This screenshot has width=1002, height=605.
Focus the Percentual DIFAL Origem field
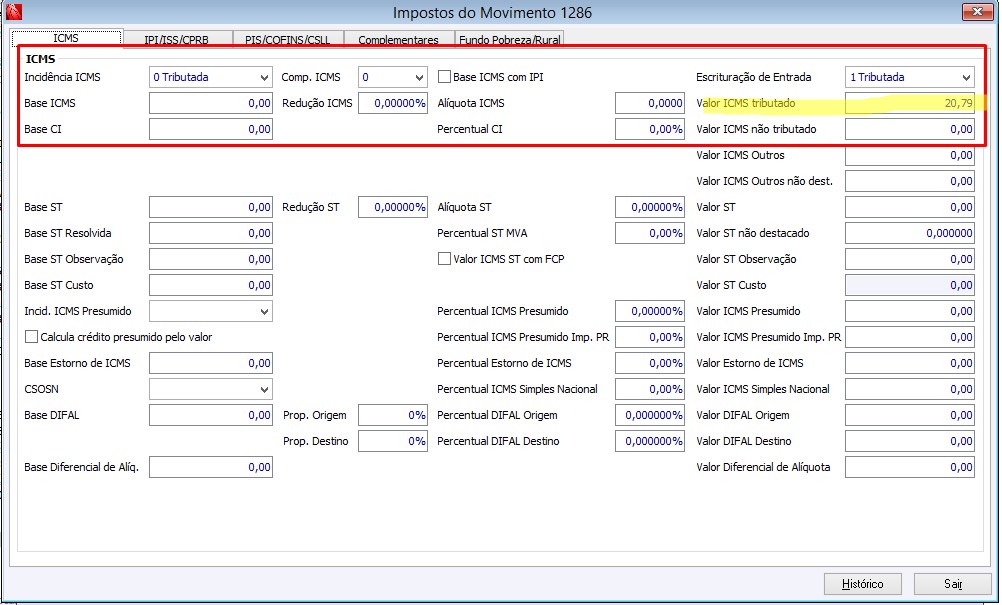[x=650, y=415]
